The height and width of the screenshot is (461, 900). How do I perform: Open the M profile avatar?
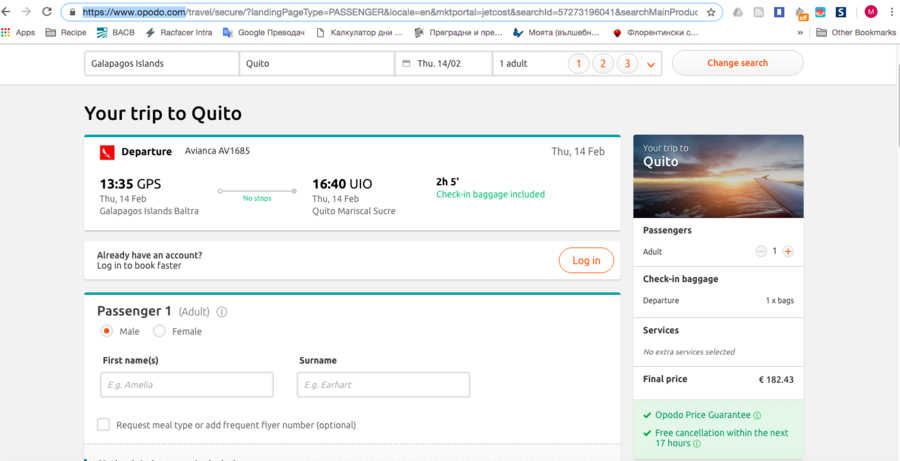click(871, 12)
